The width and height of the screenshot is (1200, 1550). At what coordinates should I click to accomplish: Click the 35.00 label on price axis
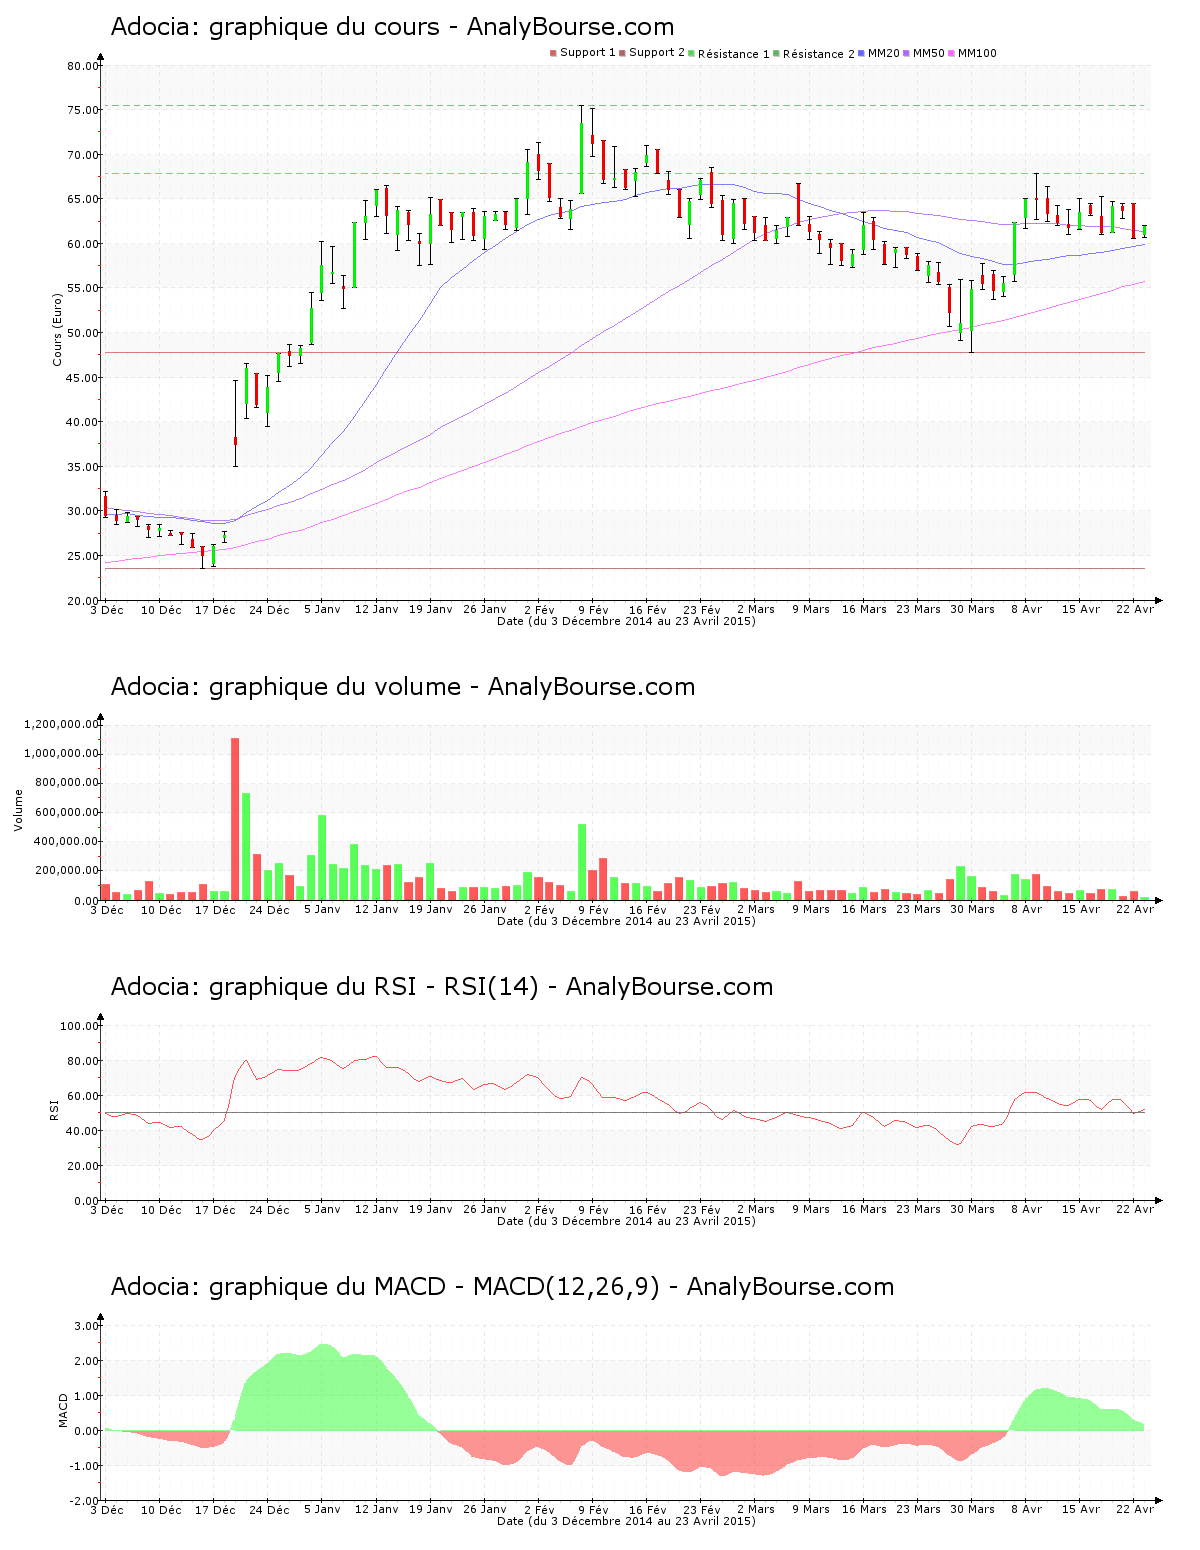[x=82, y=467]
